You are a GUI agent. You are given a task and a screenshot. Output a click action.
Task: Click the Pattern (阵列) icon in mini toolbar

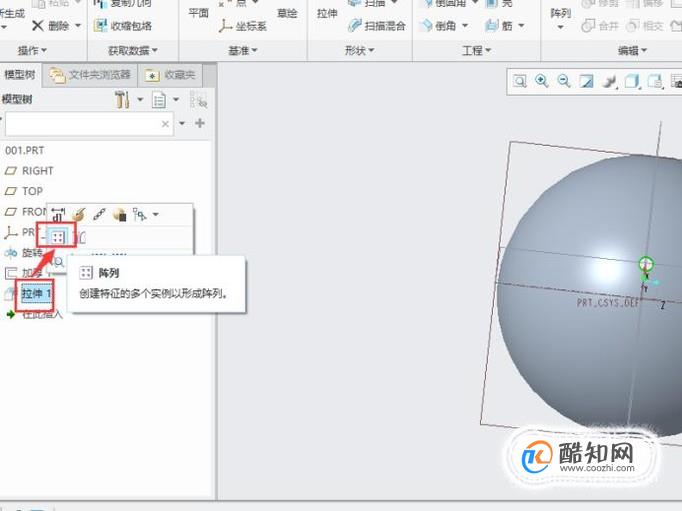pyautogui.click(x=58, y=237)
